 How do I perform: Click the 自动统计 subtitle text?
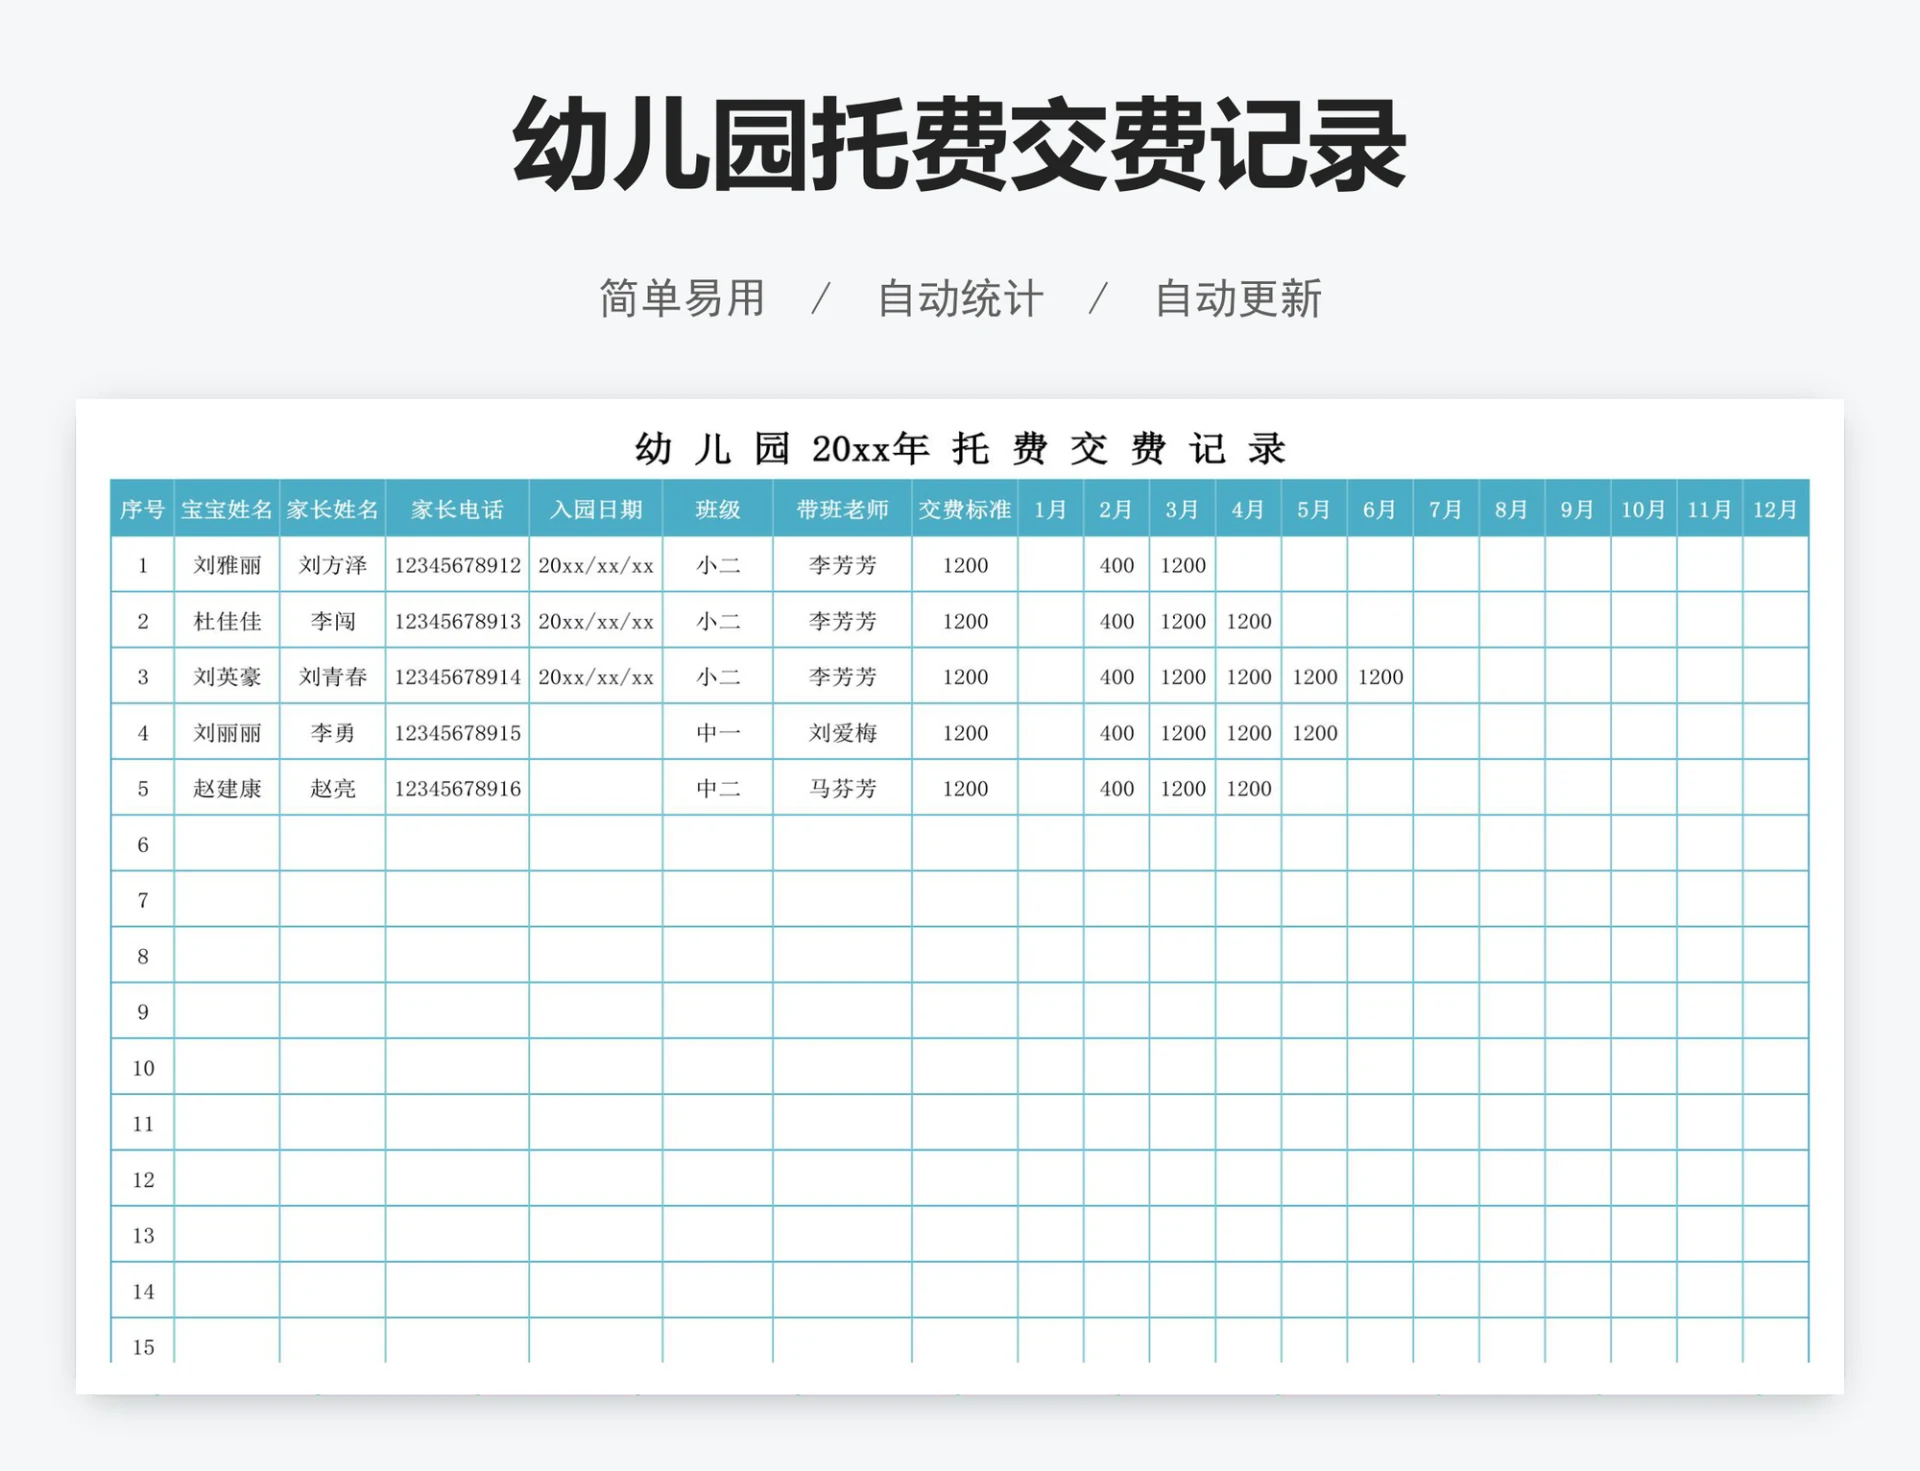[960, 299]
